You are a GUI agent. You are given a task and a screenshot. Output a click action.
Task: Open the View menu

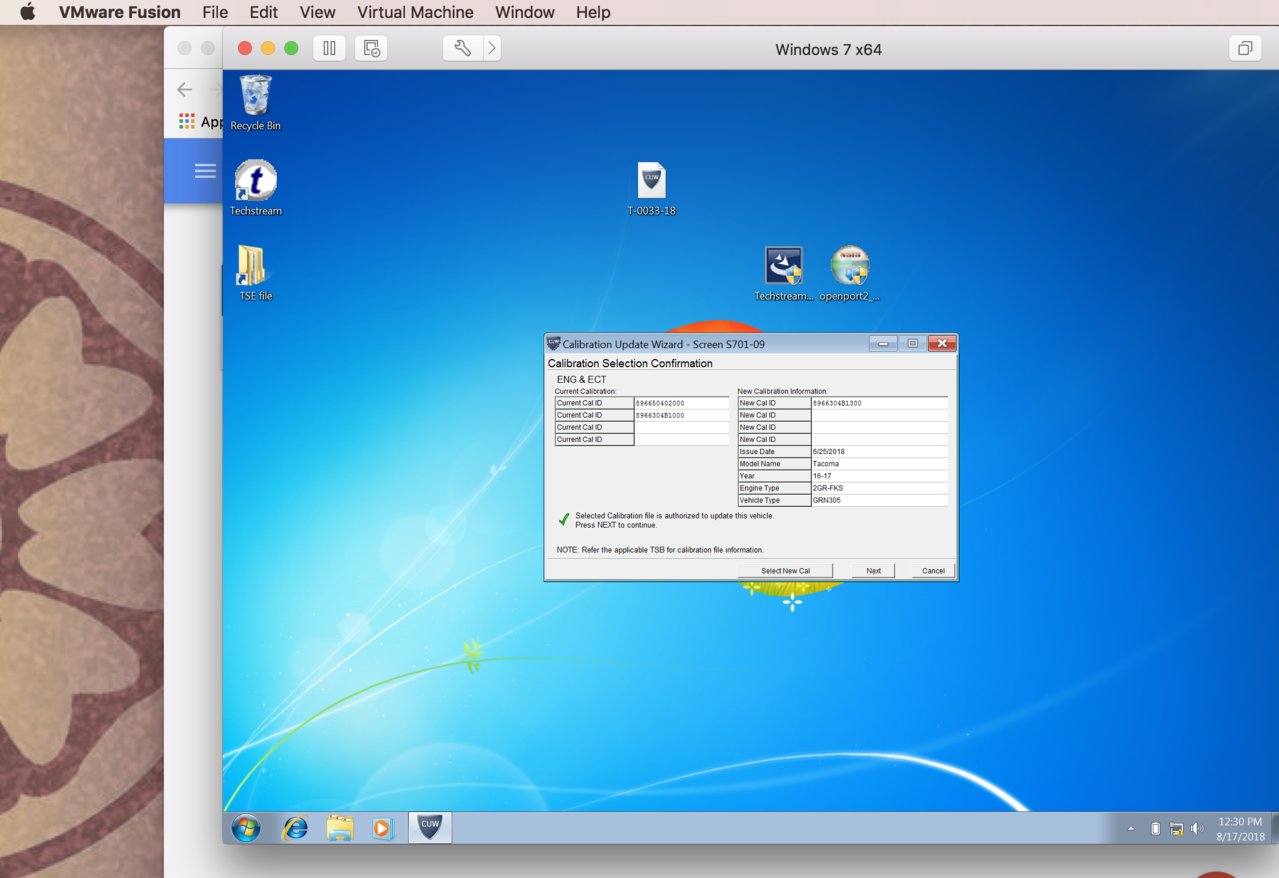click(318, 12)
